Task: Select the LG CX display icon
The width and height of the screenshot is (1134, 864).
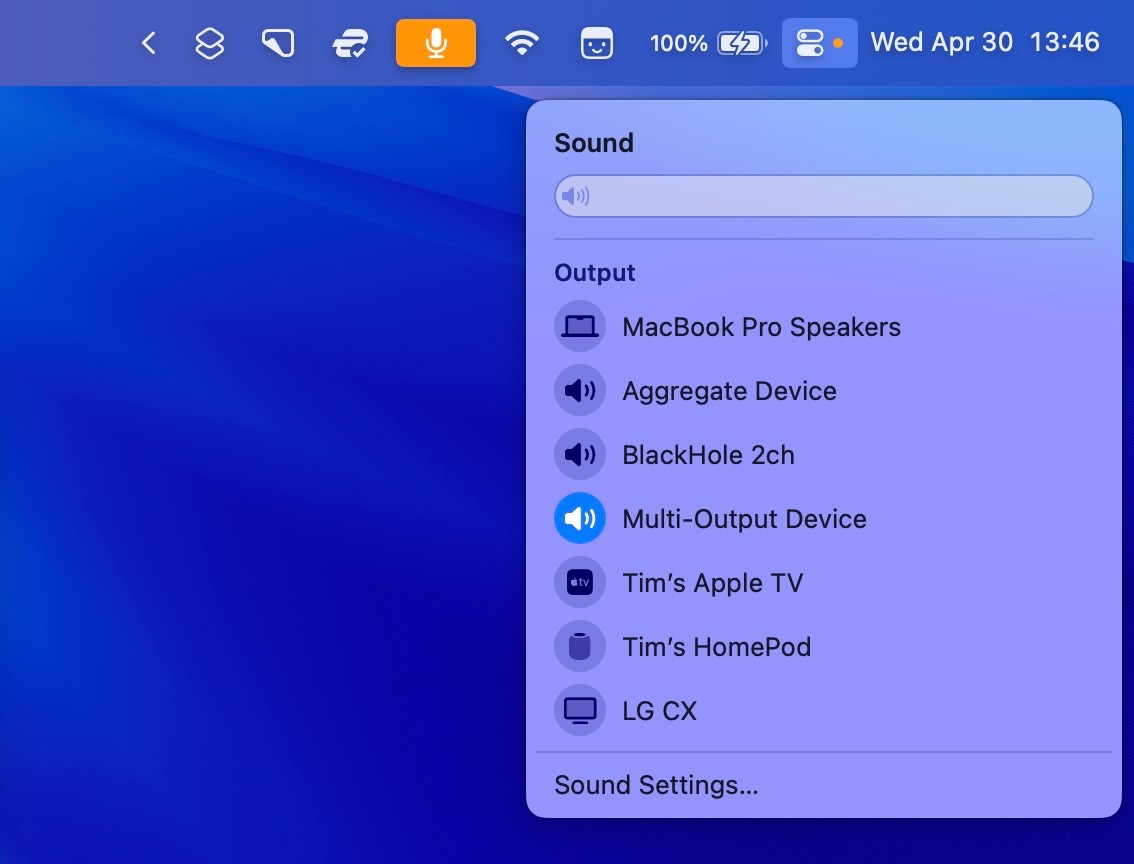Action: click(x=580, y=710)
